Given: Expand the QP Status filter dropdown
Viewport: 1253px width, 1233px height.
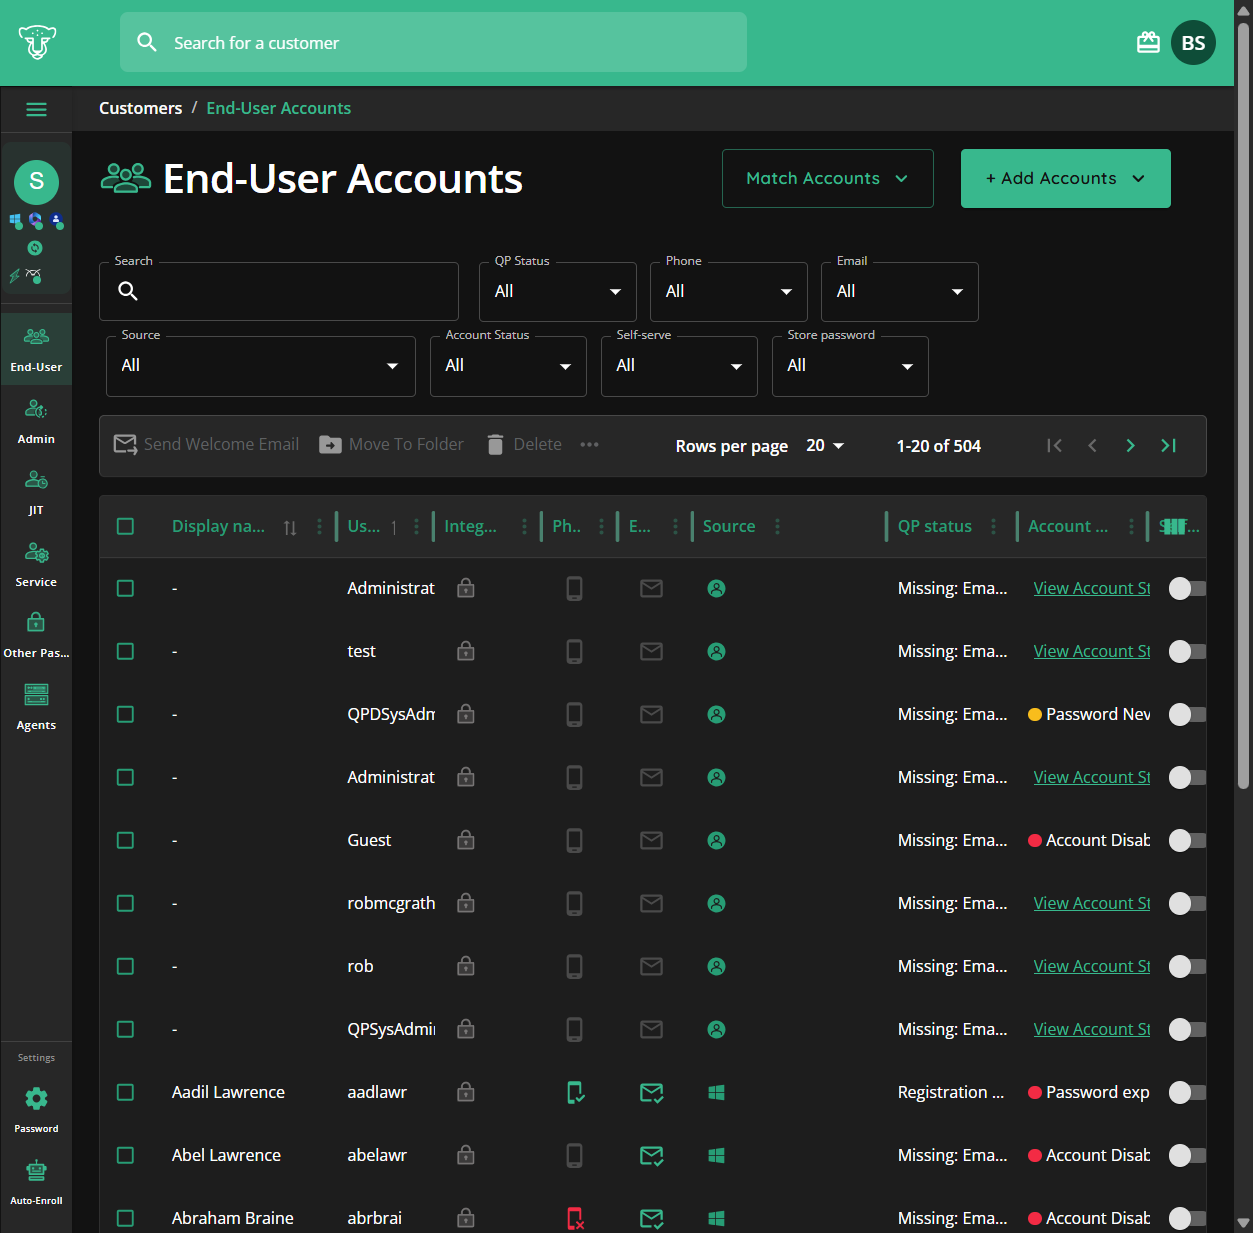Looking at the screenshot, I should pyautogui.click(x=558, y=291).
